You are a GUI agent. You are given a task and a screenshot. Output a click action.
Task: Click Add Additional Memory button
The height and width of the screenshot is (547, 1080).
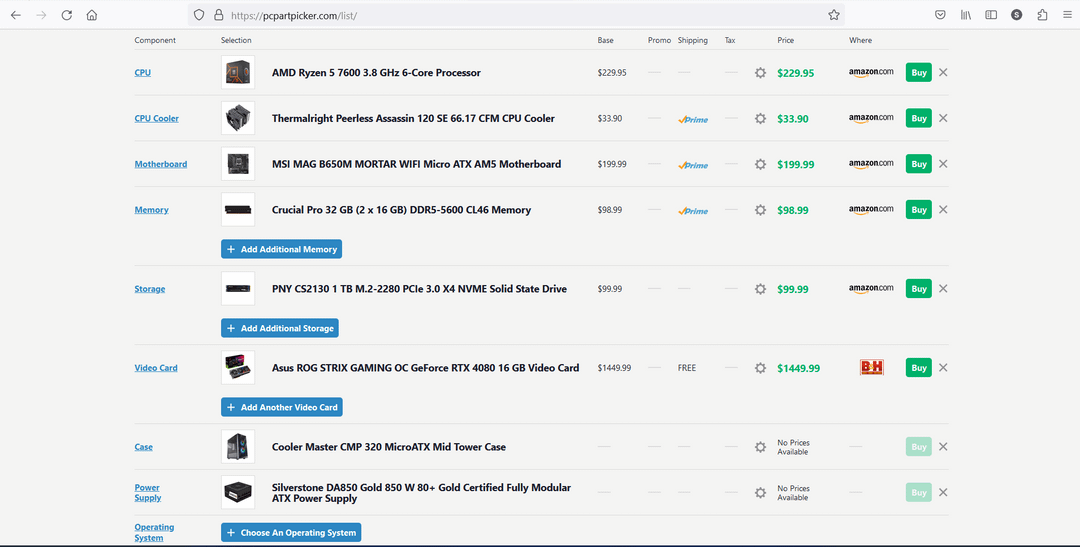[282, 249]
